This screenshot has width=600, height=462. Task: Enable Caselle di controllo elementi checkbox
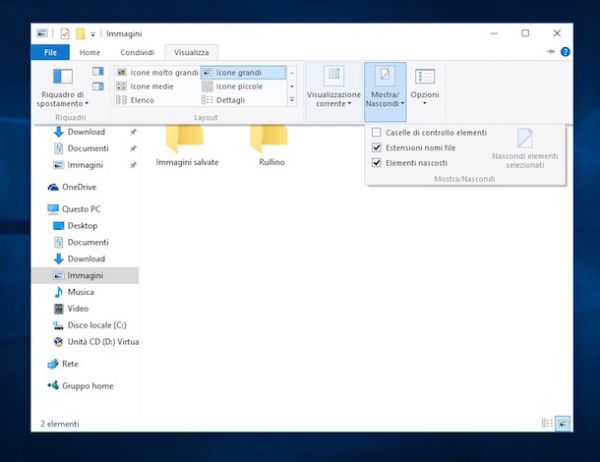click(x=376, y=132)
